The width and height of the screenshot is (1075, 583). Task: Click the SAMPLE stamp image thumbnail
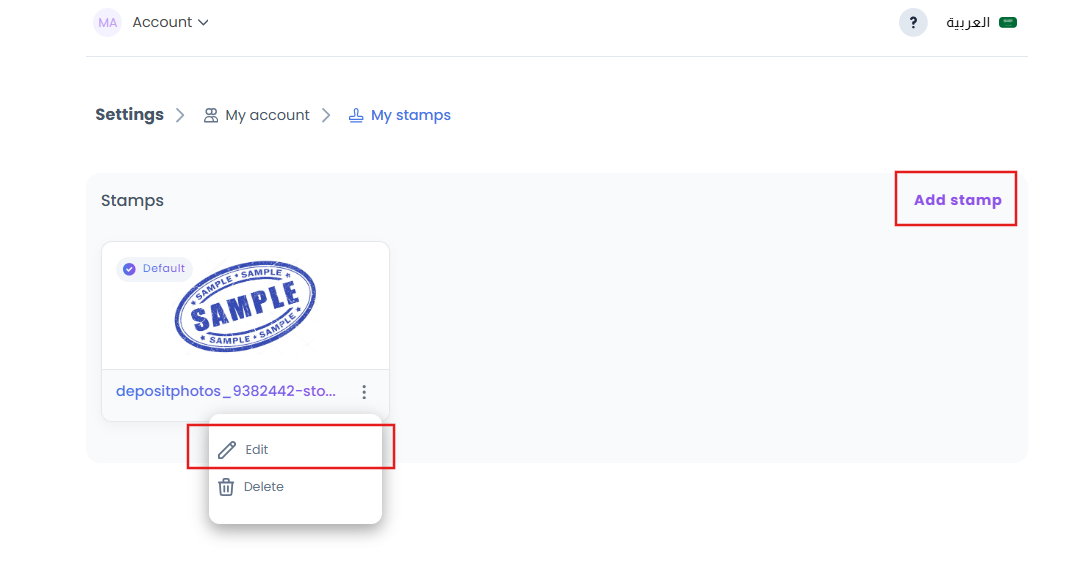(x=245, y=304)
